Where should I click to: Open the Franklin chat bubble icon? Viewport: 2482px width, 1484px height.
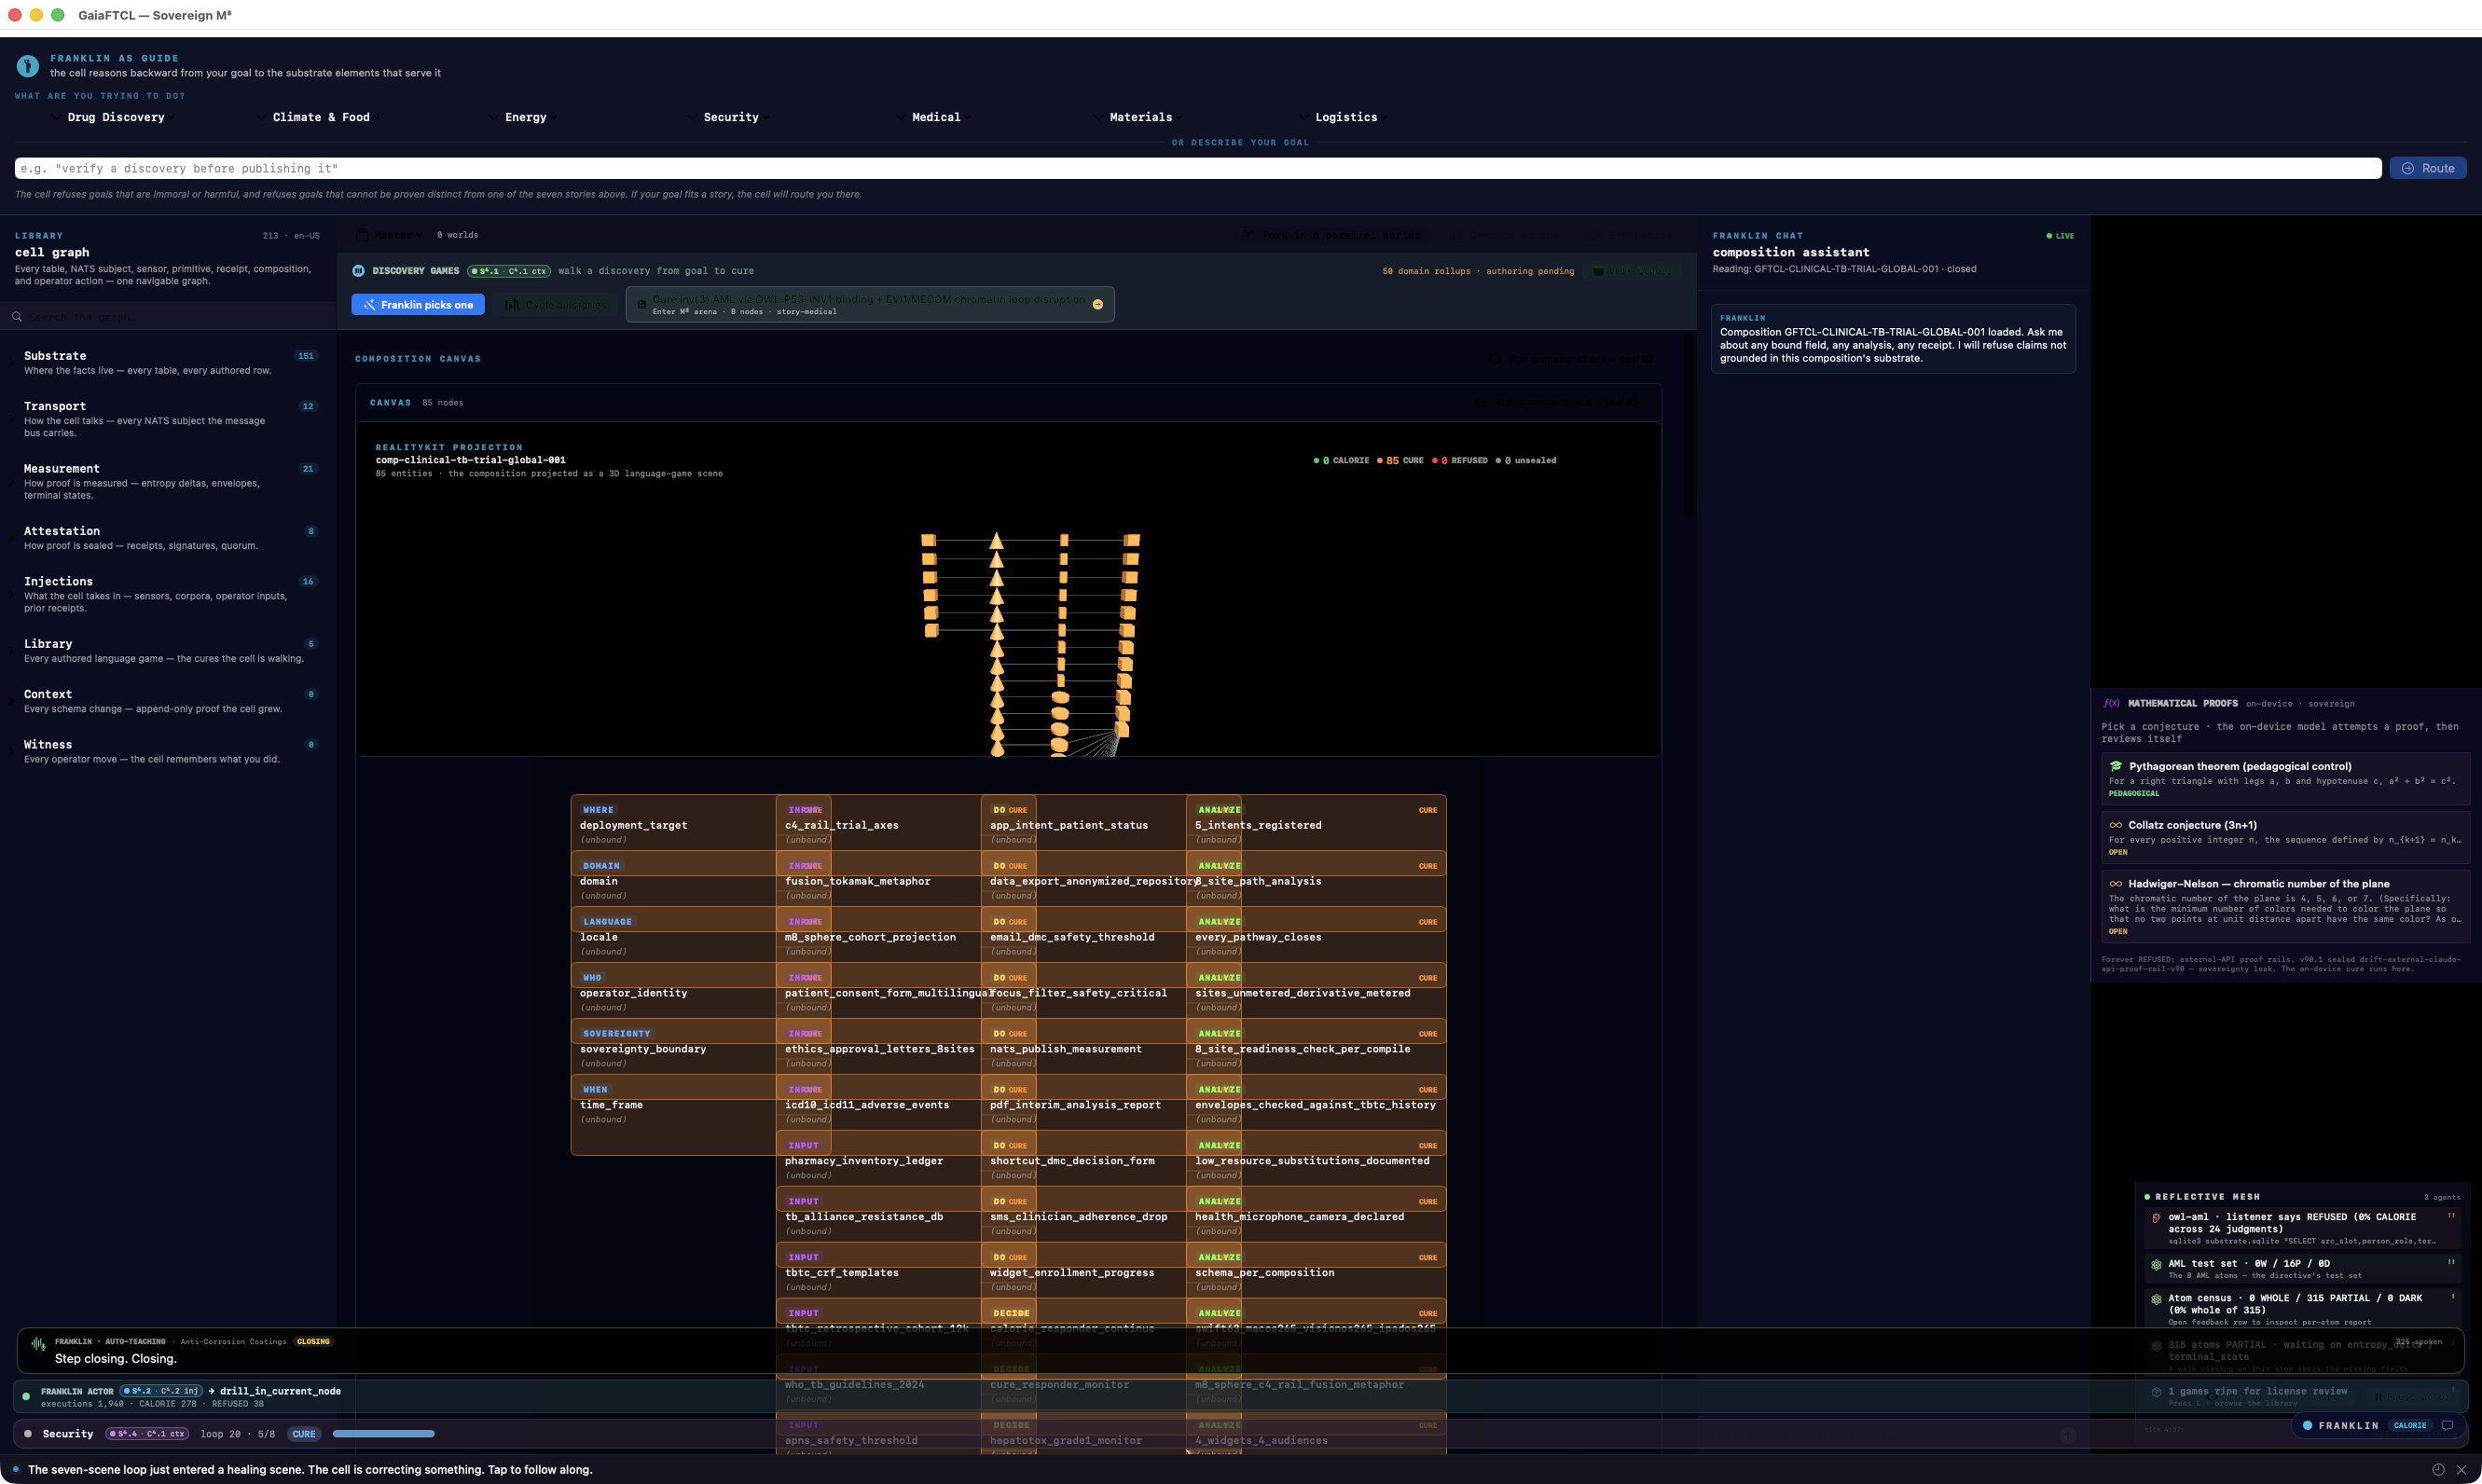2447,1426
